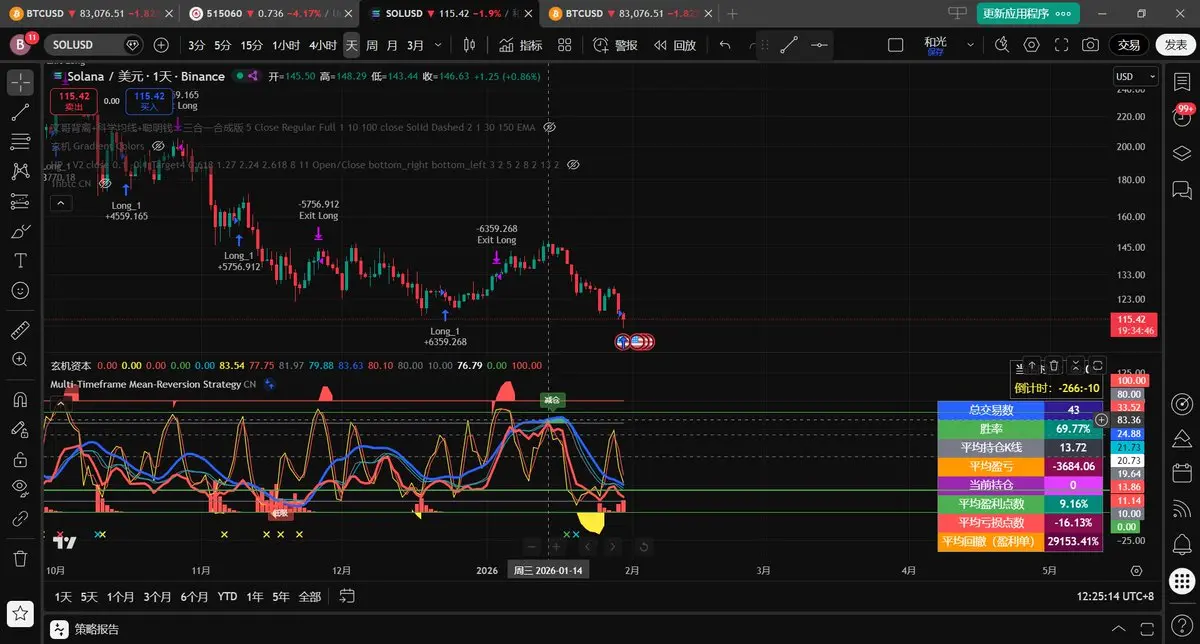Image resolution: width=1200 pixels, height=644 pixels.
Task: Open the chat panel in right sidebar
Action: (x=1182, y=188)
